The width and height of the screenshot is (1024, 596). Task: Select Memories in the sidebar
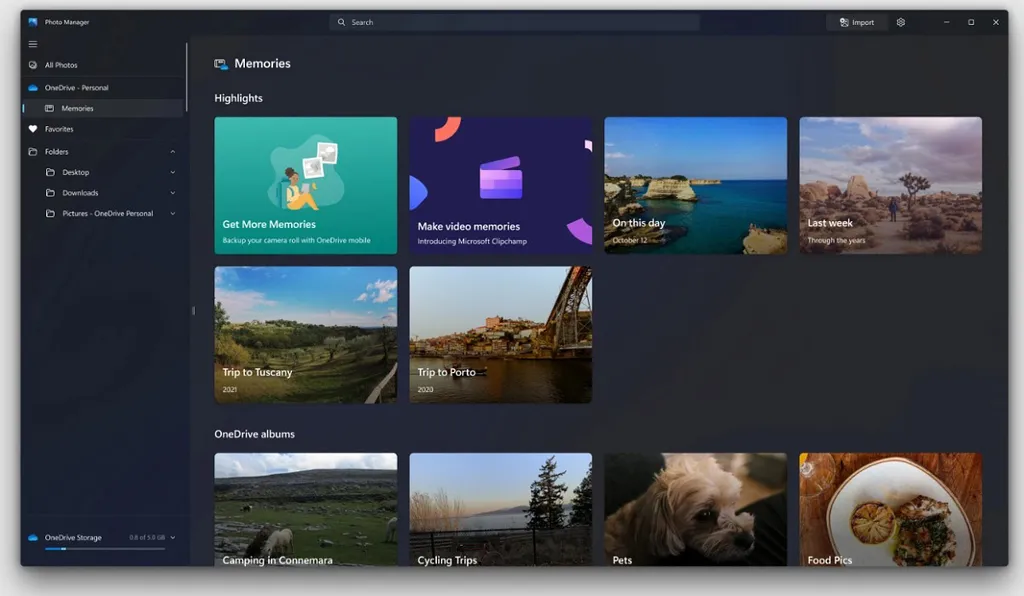[x=103, y=108]
